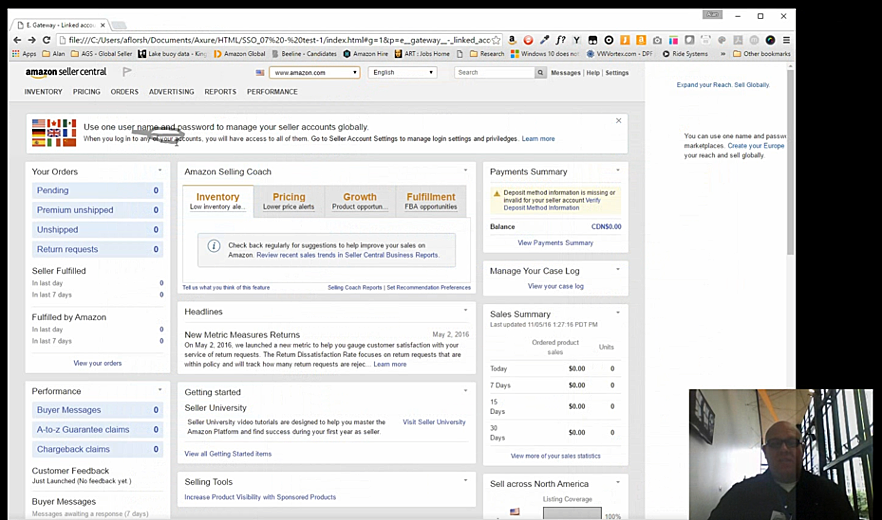Image resolution: width=882 pixels, height=520 pixels.
Task: Click the red Adblock extension icon
Action: (528, 40)
